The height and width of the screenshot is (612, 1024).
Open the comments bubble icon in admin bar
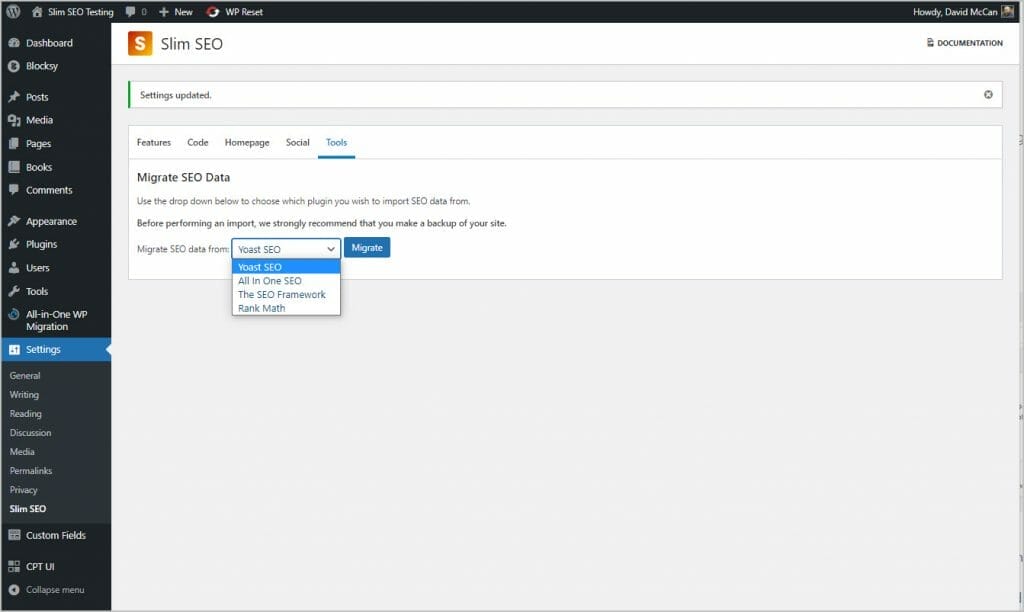click(131, 12)
